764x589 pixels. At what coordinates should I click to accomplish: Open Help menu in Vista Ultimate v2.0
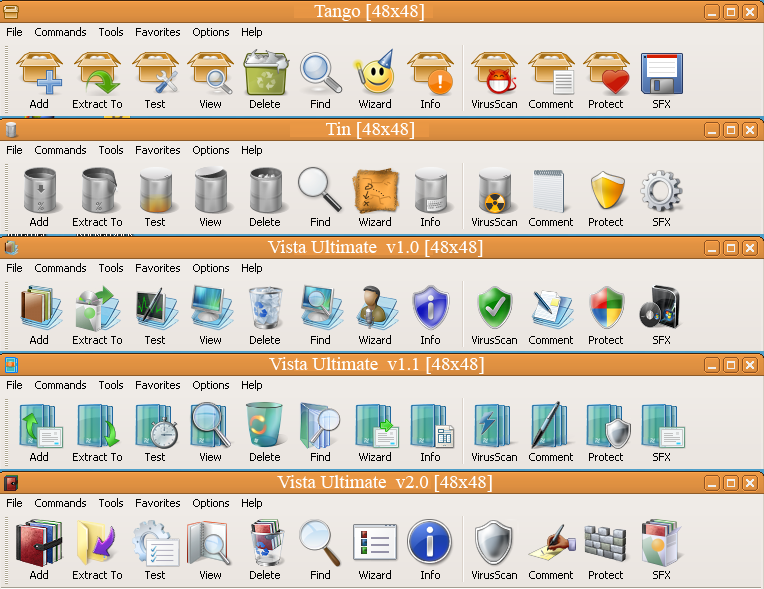coord(252,503)
